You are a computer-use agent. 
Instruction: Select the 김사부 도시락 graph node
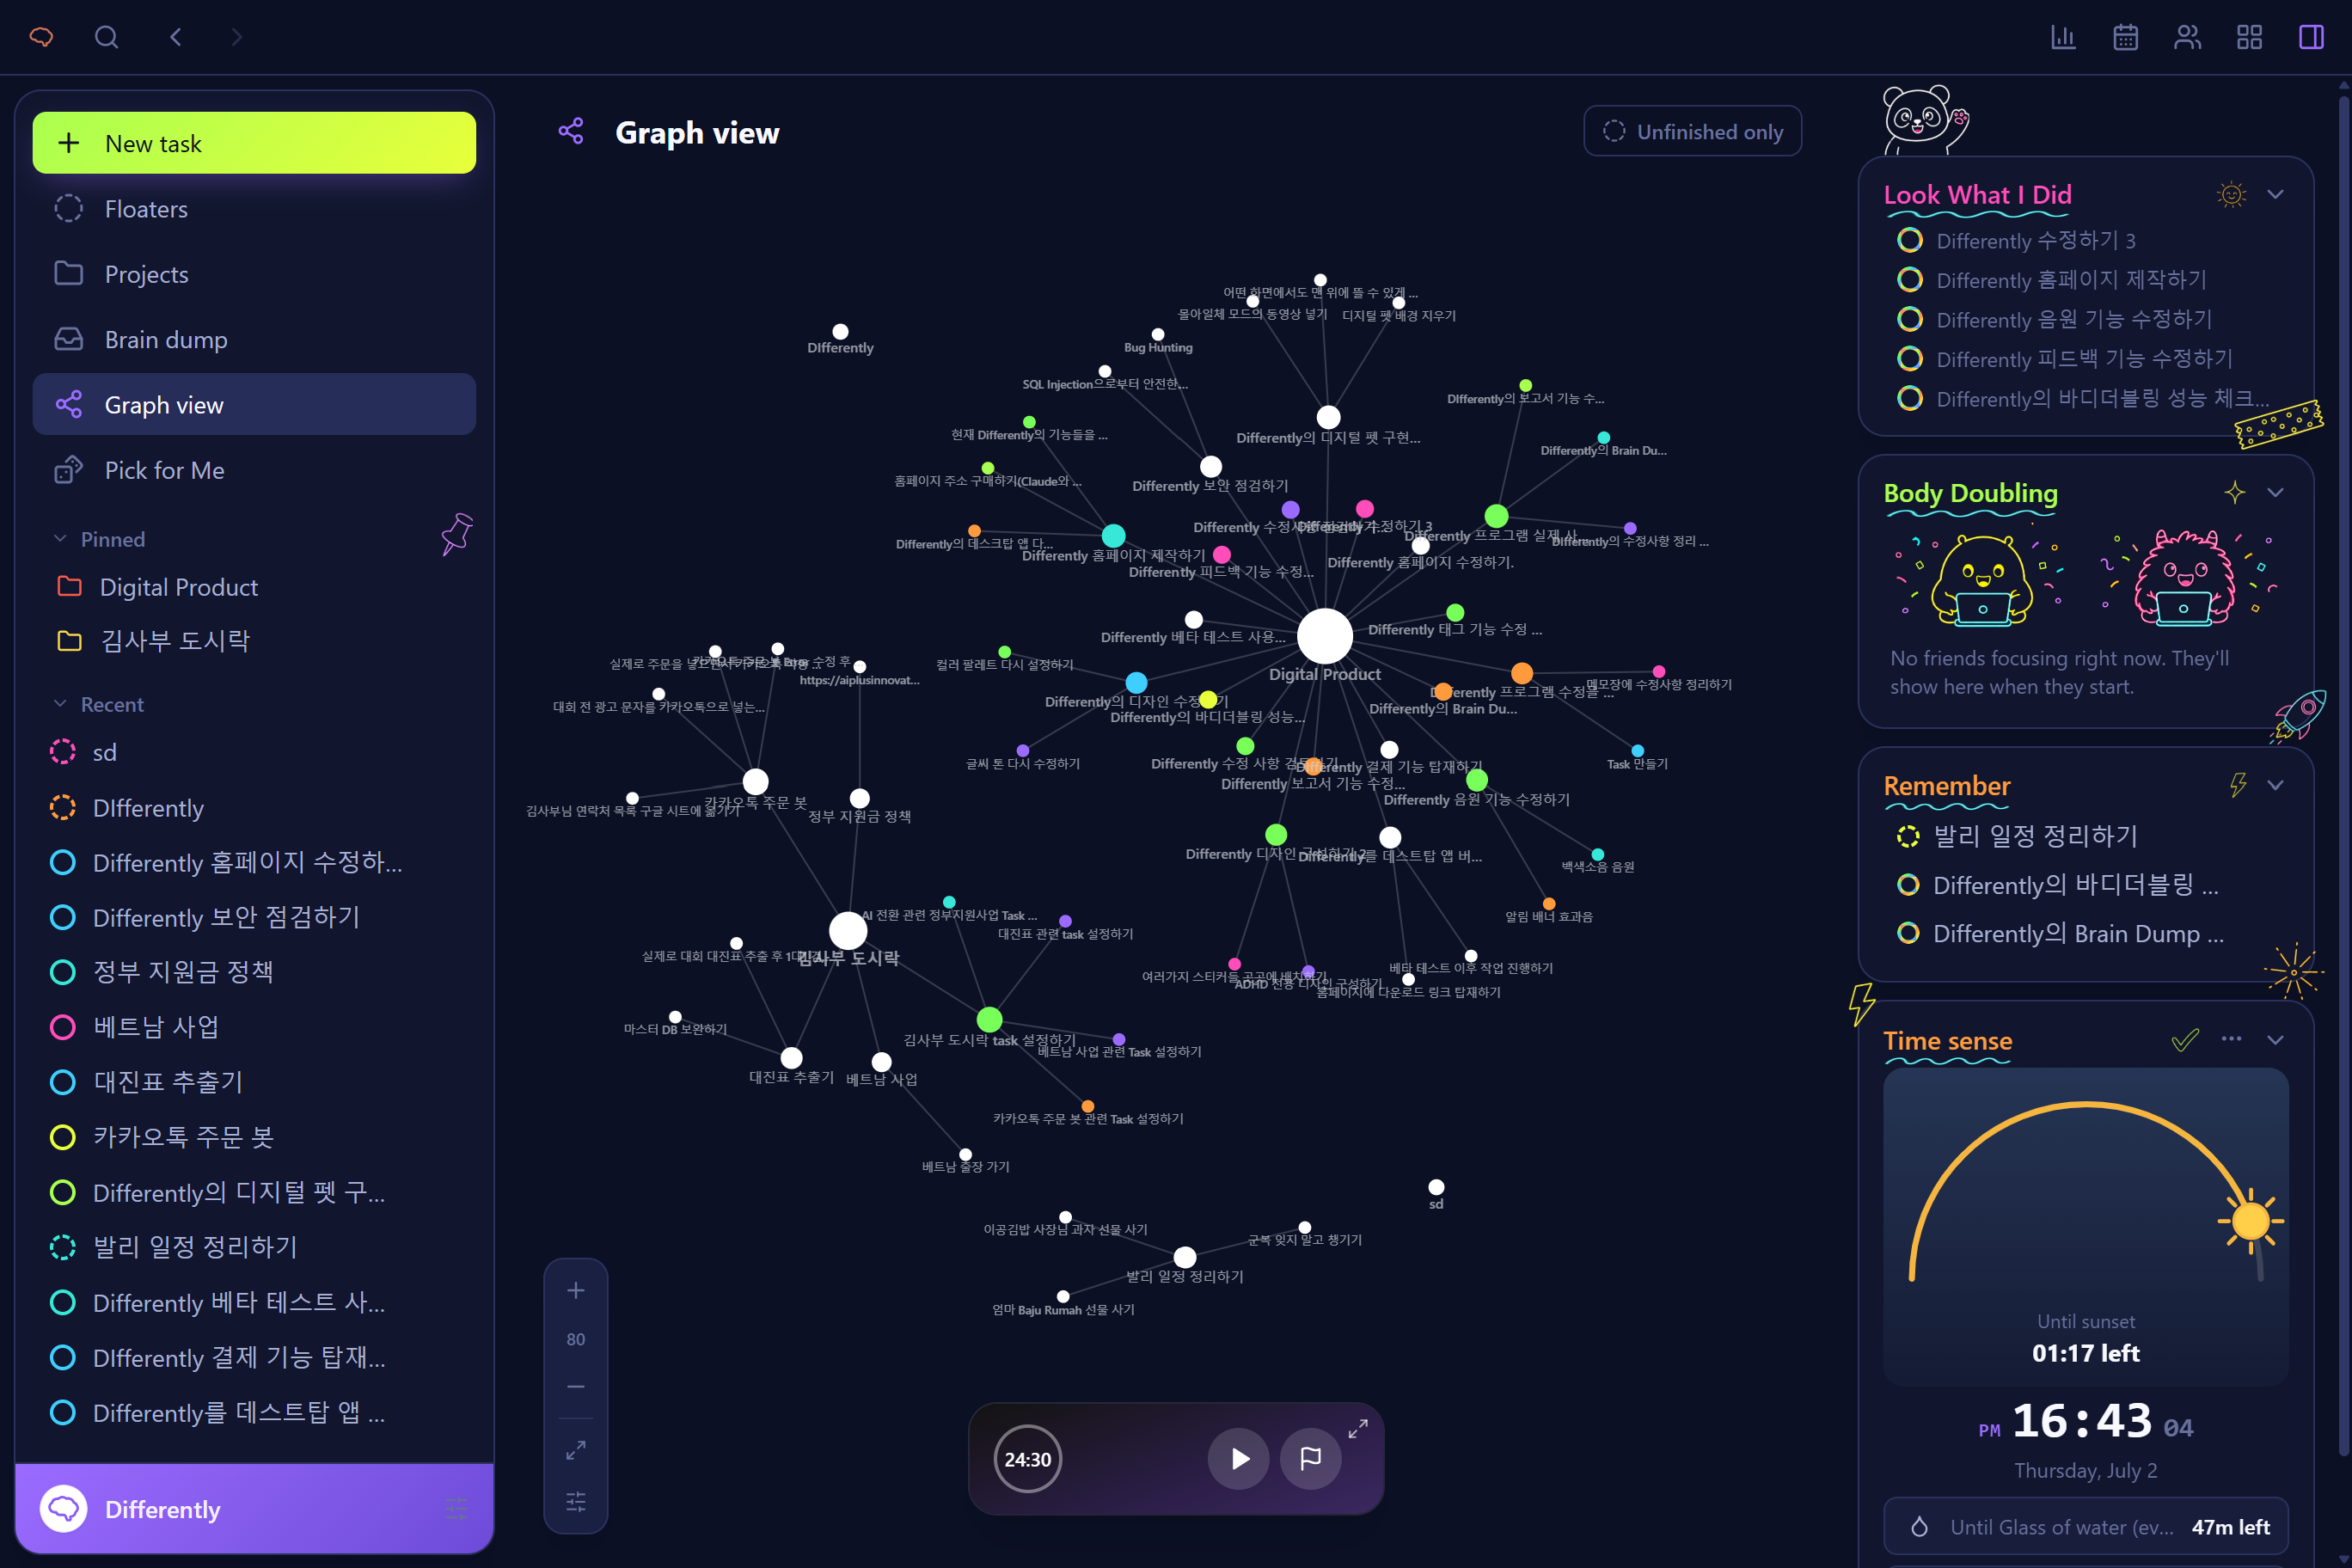point(848,930)
